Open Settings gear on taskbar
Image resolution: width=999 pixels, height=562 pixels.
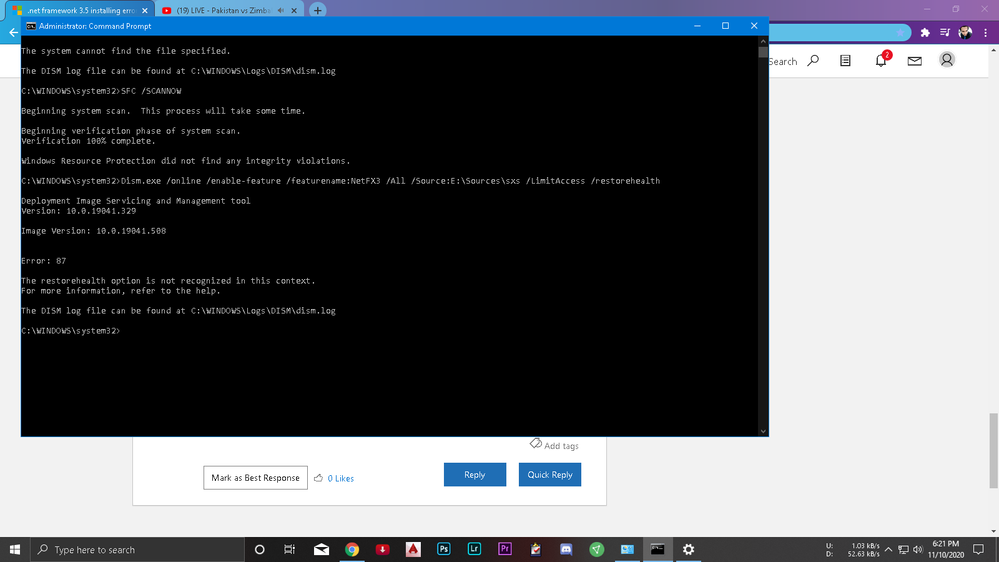688,549
